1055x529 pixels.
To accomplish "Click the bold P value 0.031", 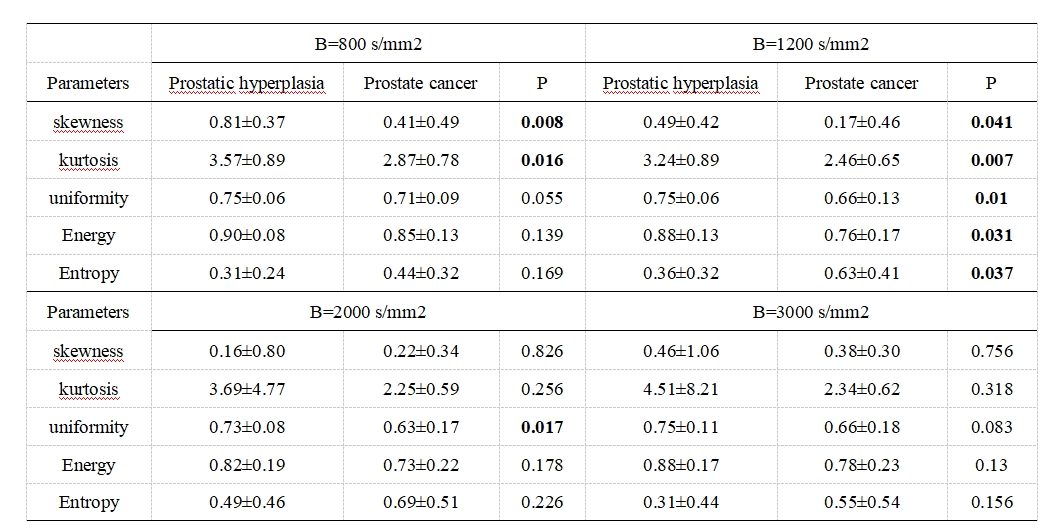I will coord(991,235).
